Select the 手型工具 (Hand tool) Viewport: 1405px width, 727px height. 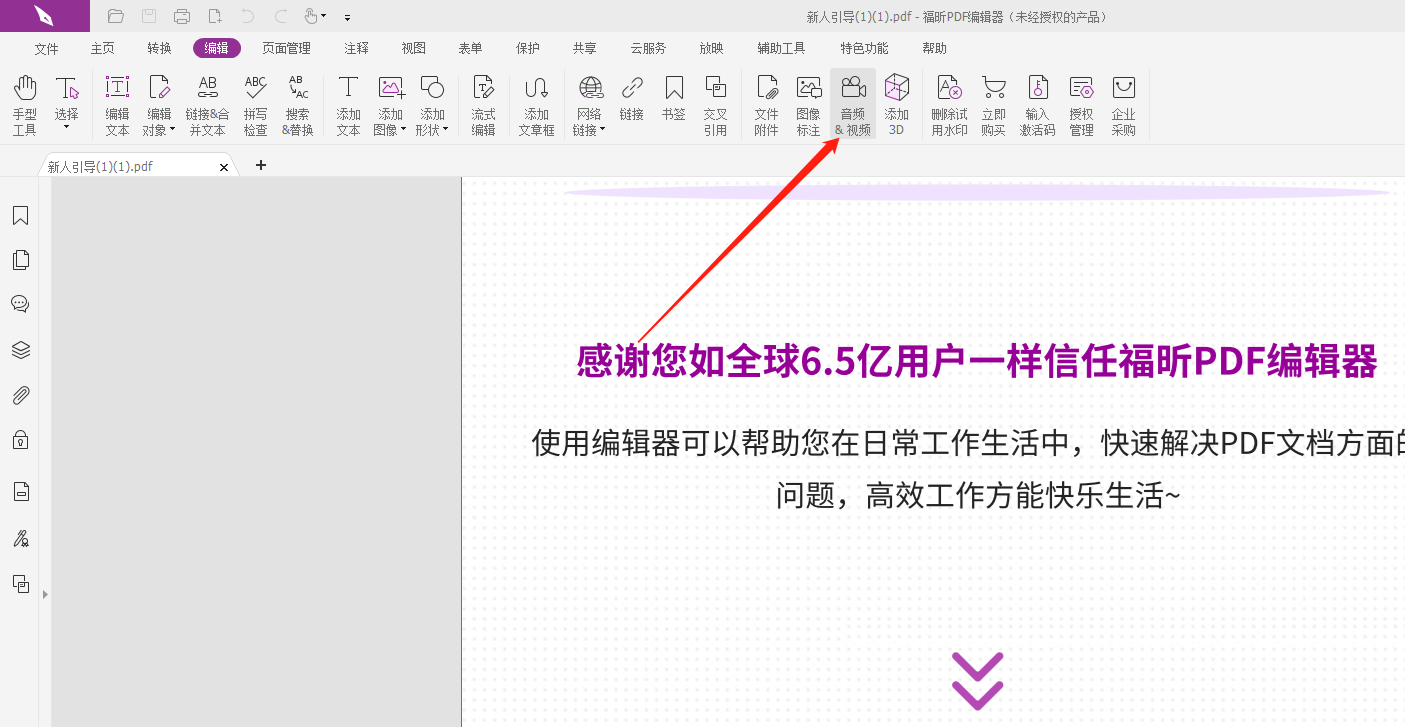tap(24, 105)
